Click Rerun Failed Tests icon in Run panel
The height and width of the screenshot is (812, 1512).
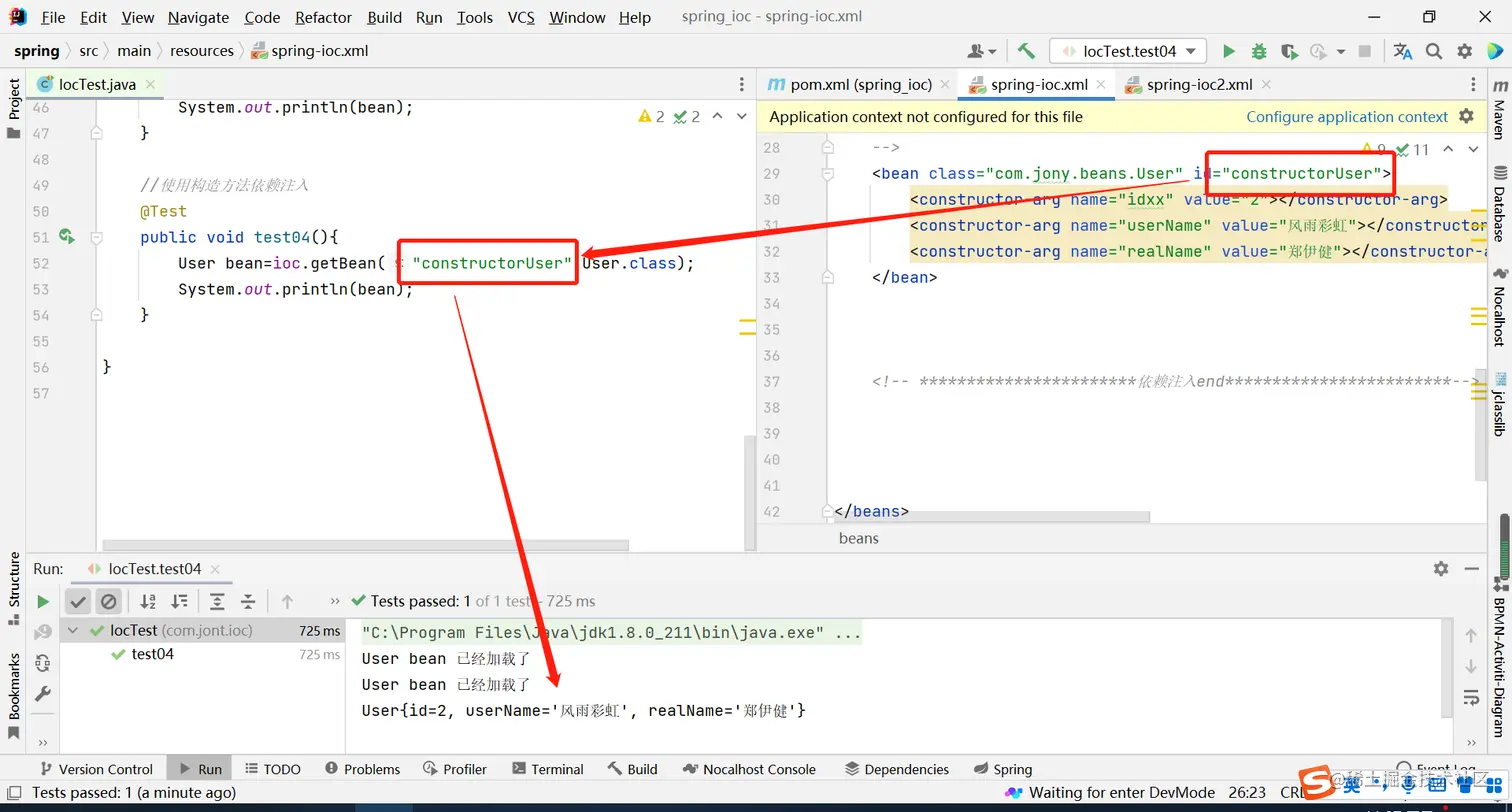pyautogui.click(x=43, y=632)
